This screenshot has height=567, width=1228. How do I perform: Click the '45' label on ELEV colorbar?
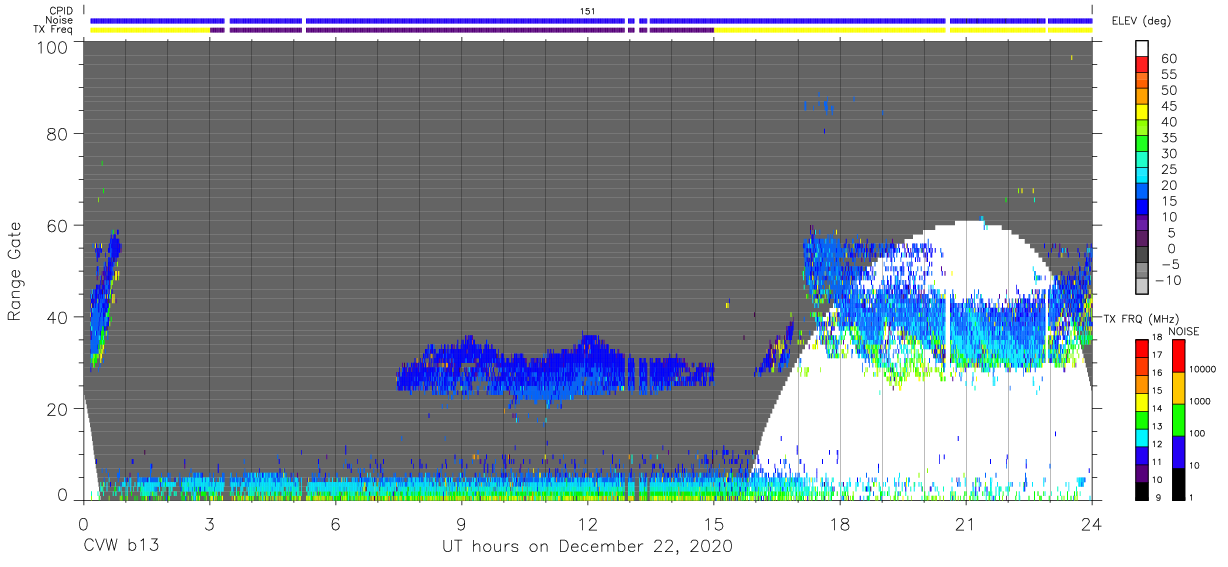1168,106
